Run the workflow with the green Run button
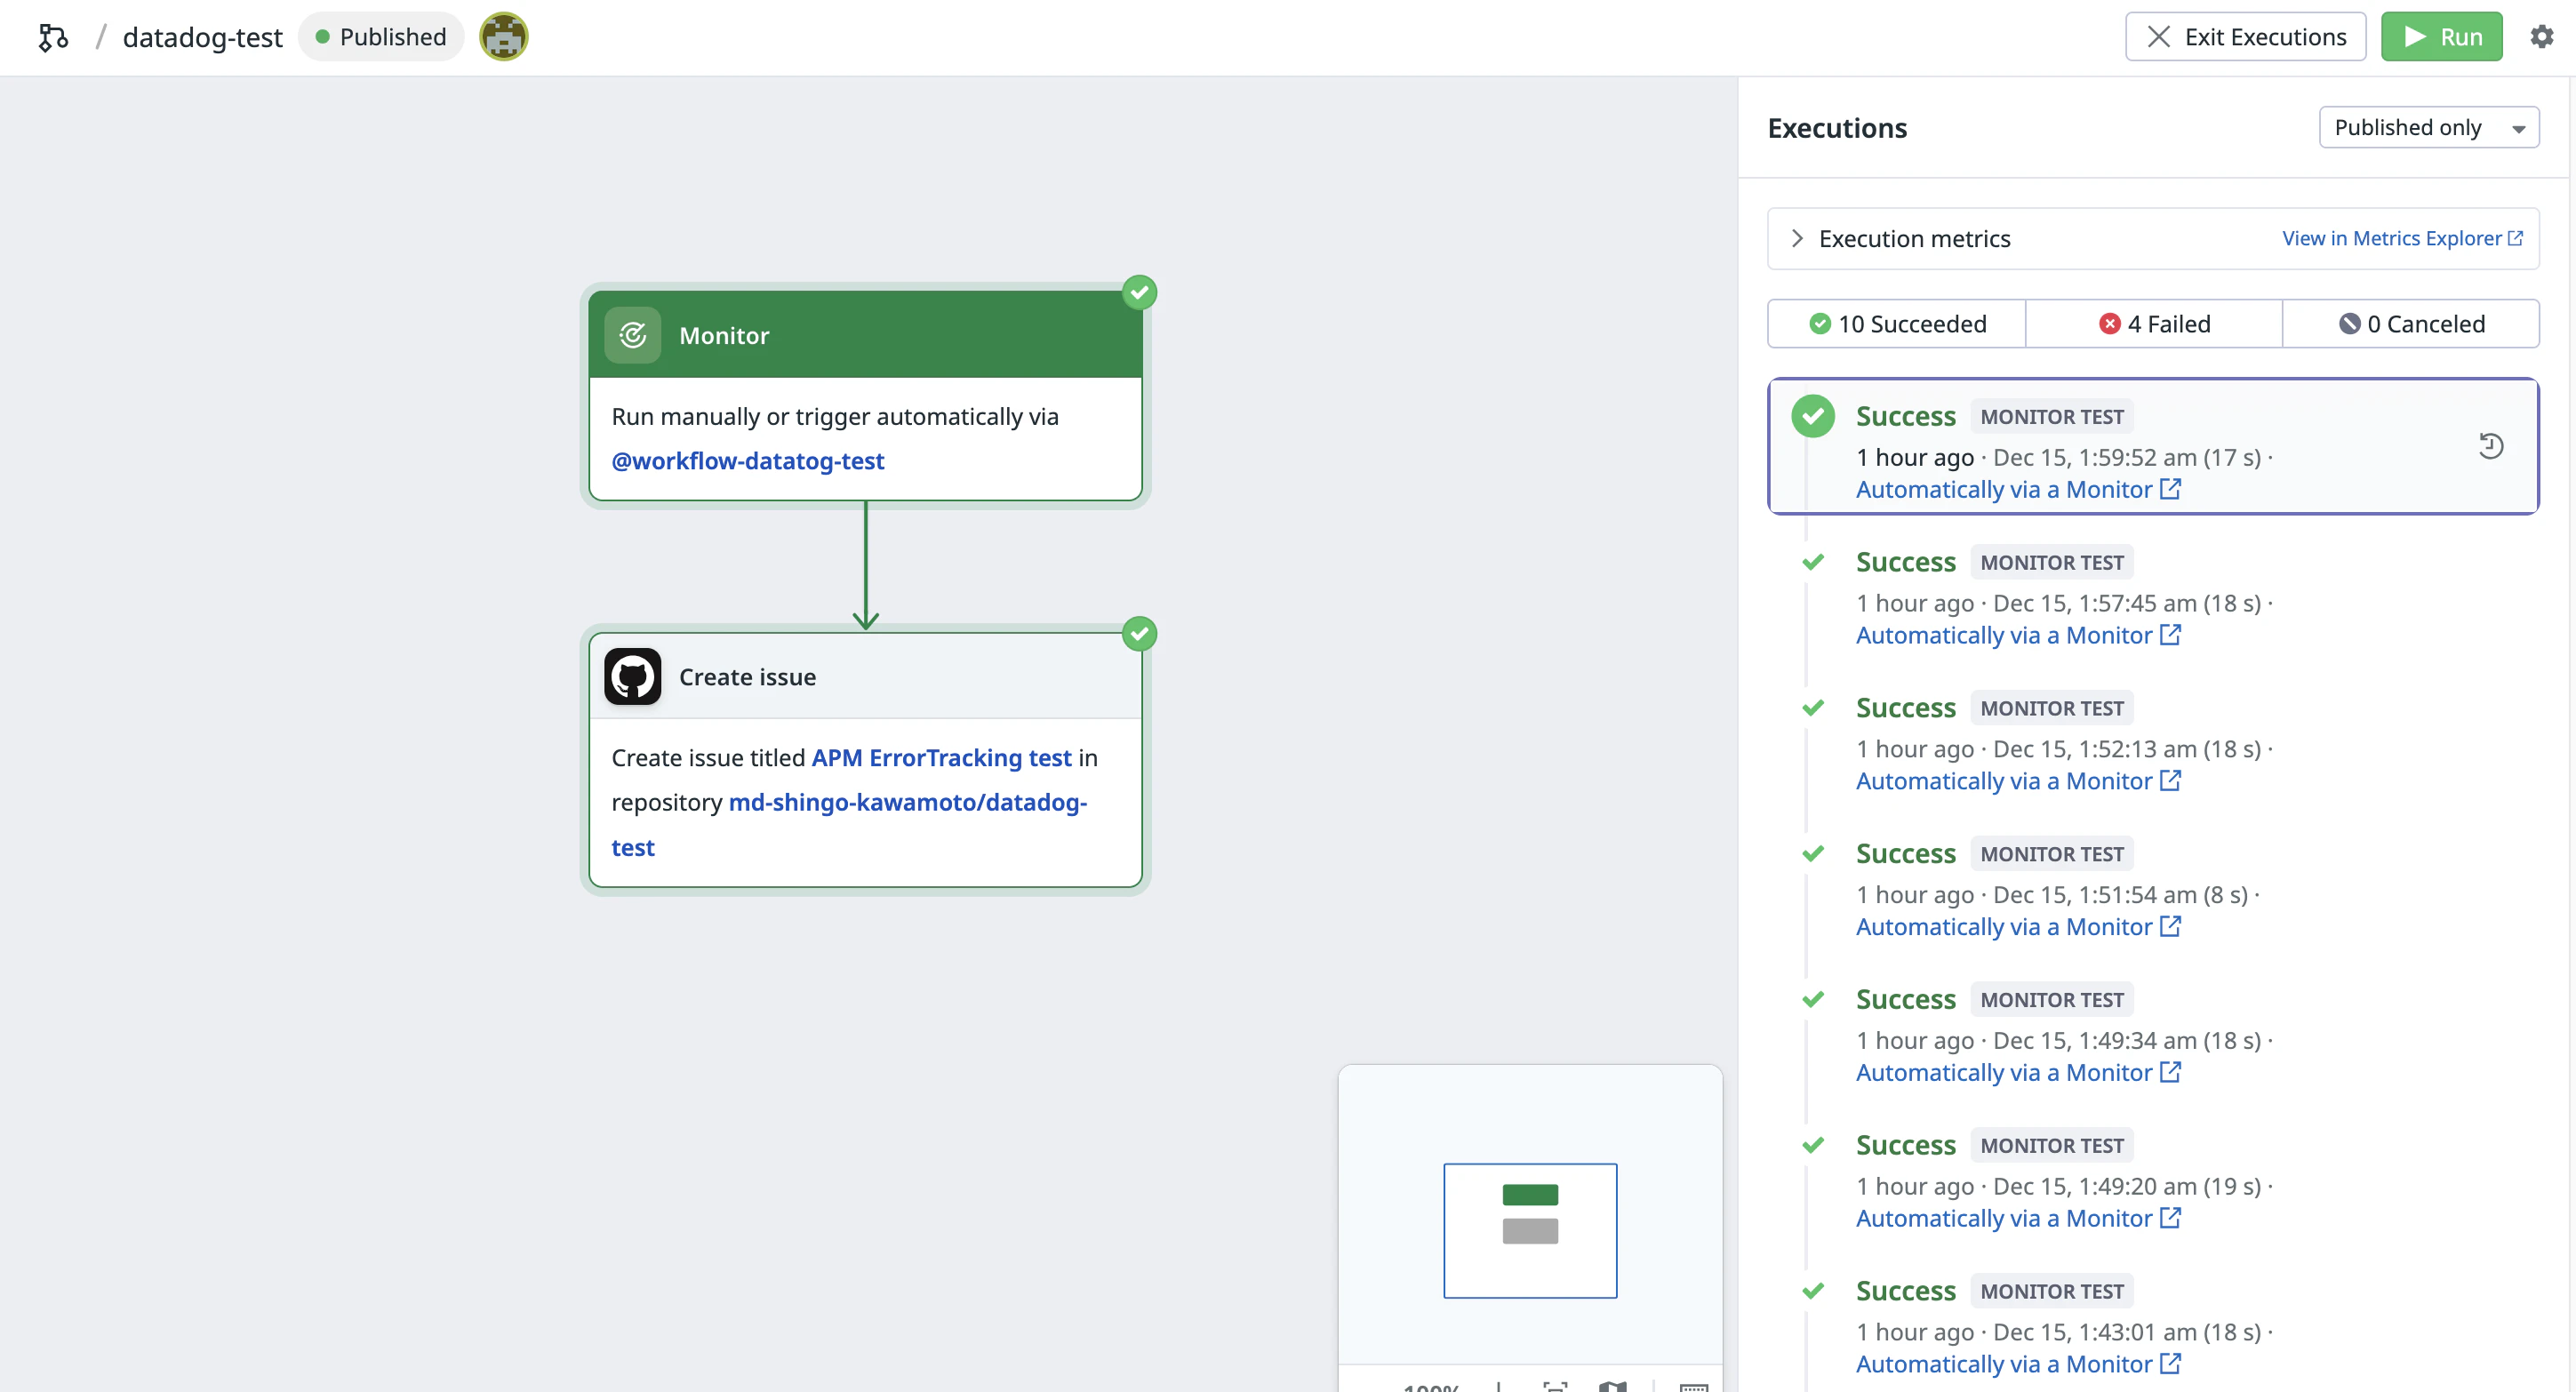This screenshot has height=1392, width=2576. pyautogui.click(x=2441, y=37)
